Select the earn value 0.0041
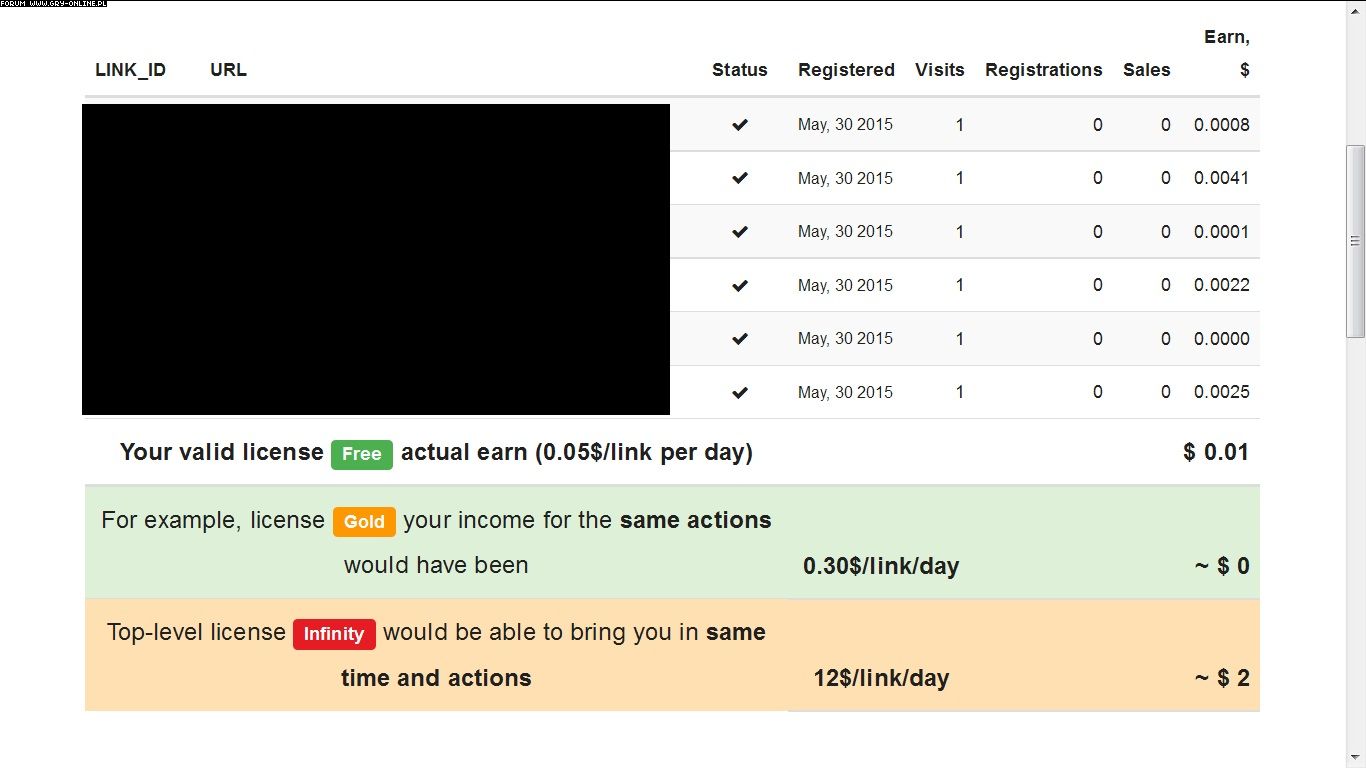 pyautogui.click(x=1222, y=178)
